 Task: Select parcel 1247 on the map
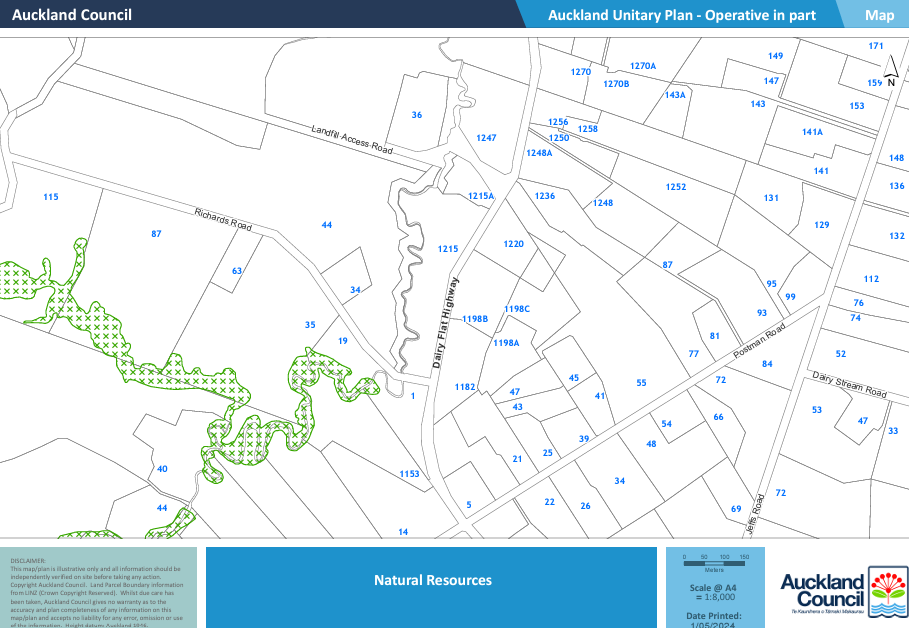(x=486, y=138)
